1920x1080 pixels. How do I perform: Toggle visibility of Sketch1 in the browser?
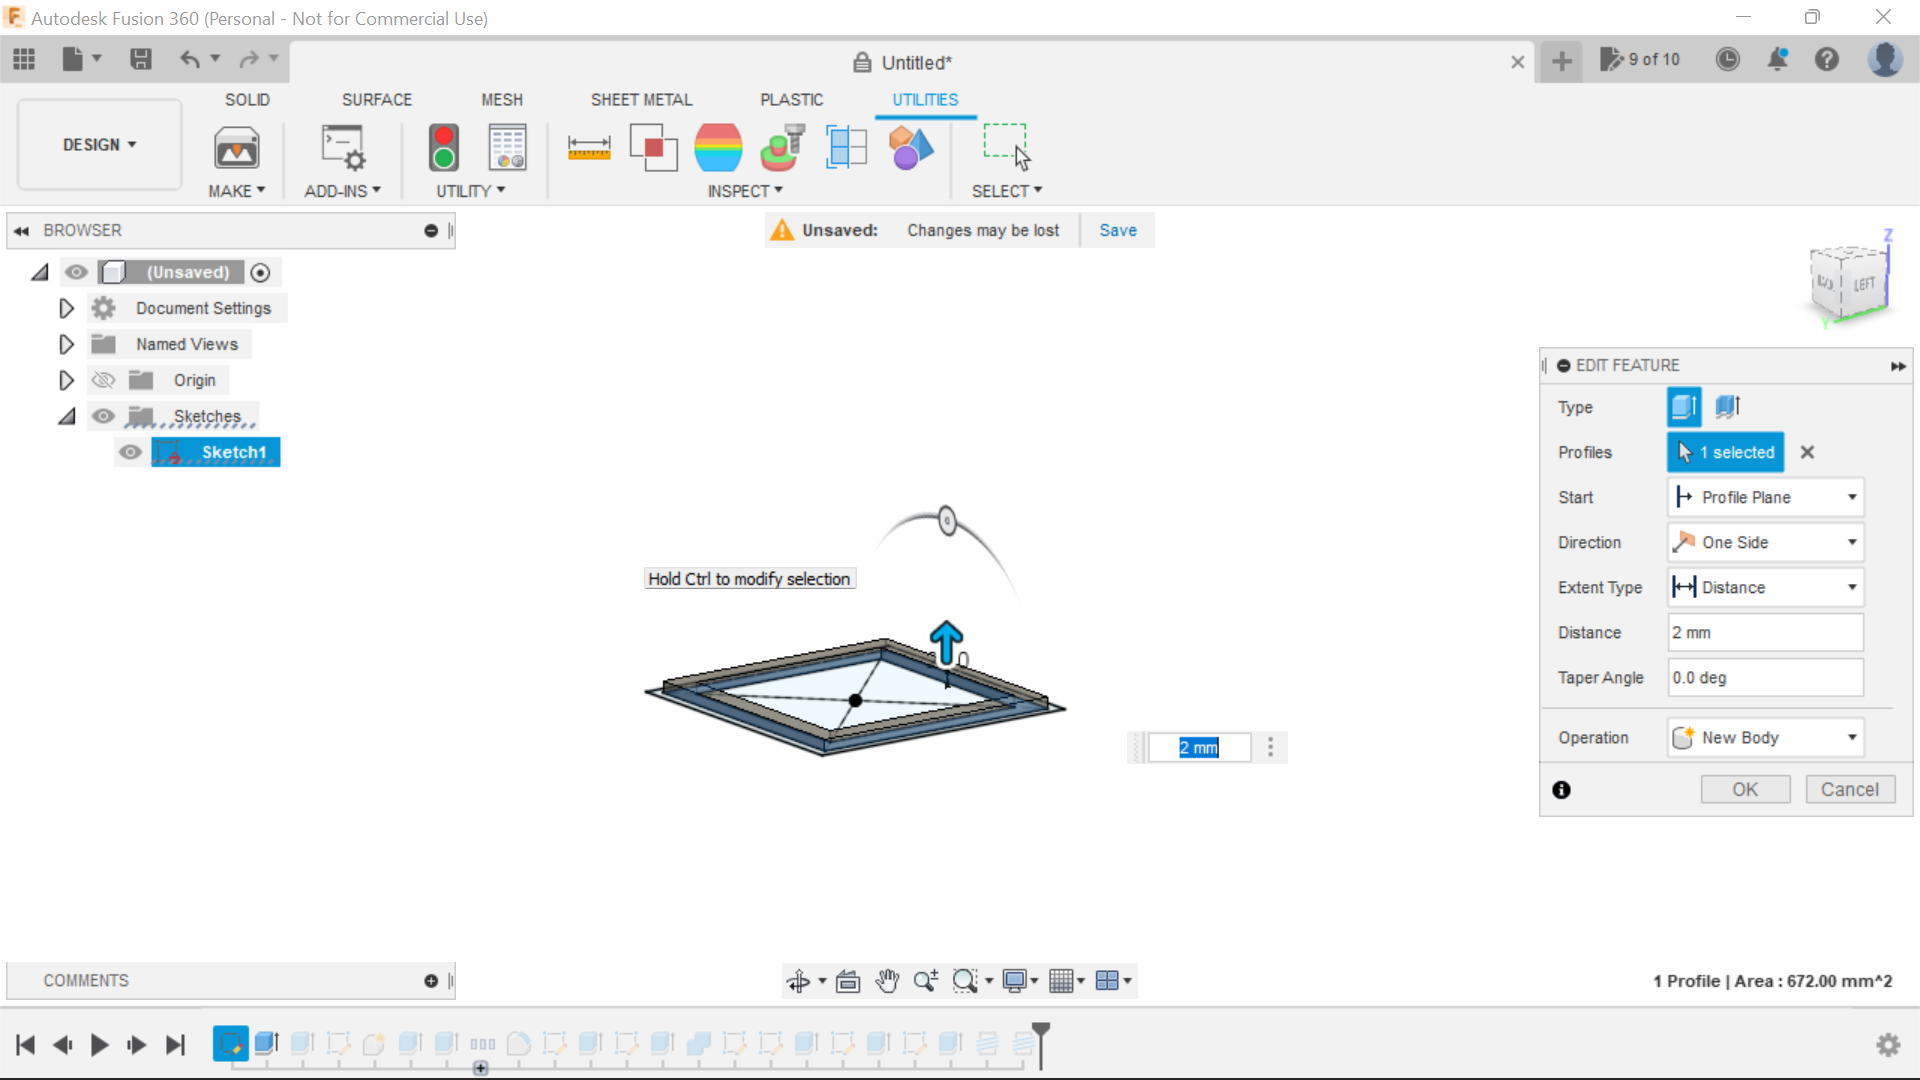[x=130, y=452]
